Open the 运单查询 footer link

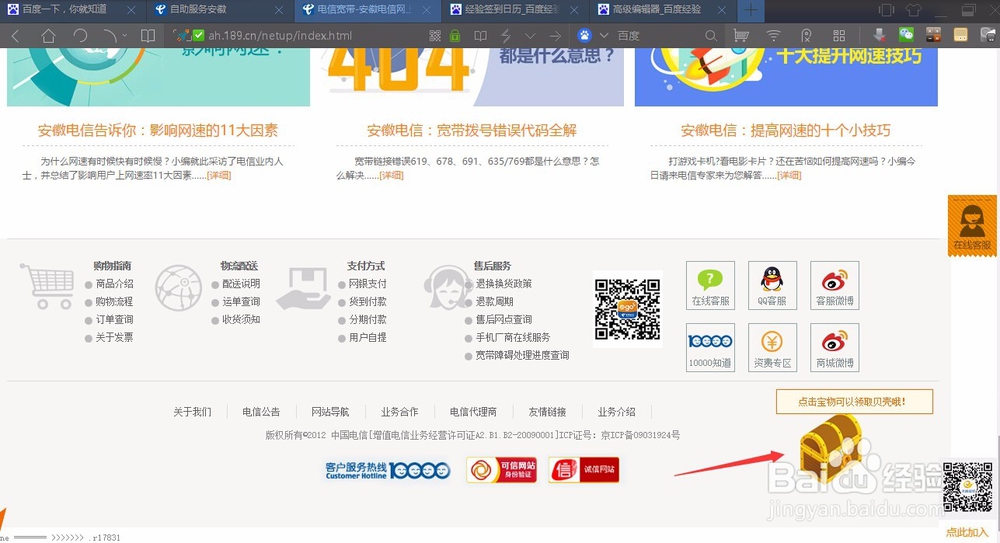point(241,302)
